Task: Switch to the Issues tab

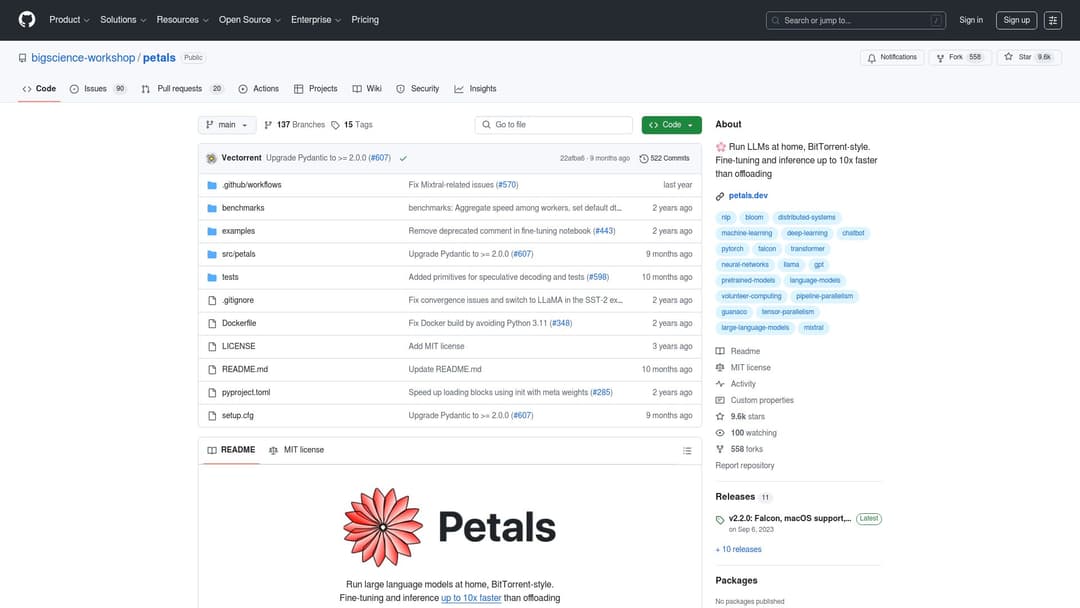Action: [98, 89]
